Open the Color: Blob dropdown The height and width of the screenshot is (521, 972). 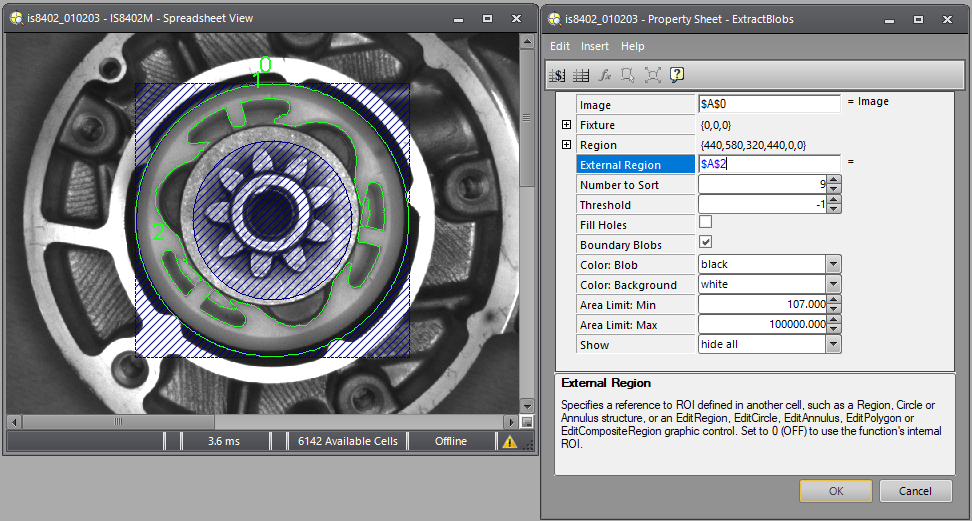coord(832,264)
